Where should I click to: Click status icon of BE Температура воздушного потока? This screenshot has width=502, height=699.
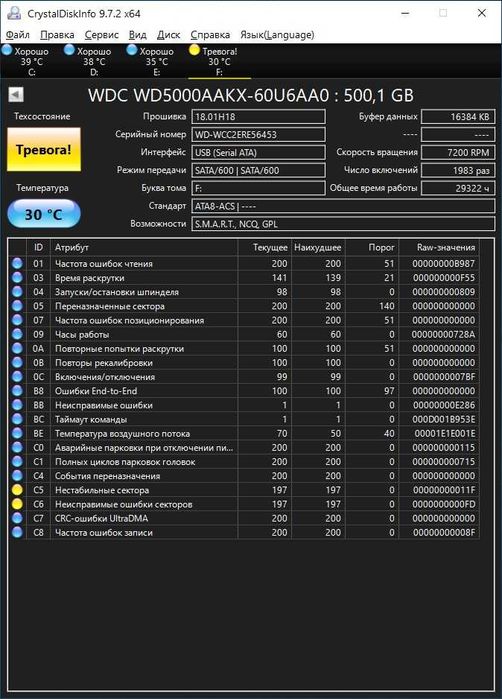pyautogui.click(x=17, y=433)
